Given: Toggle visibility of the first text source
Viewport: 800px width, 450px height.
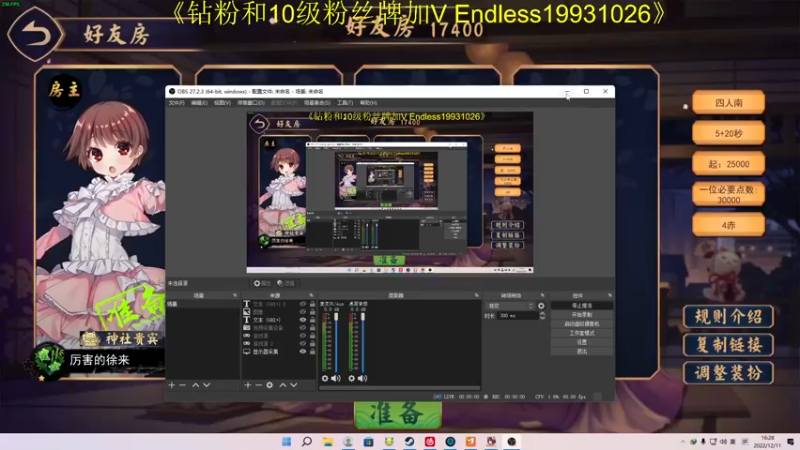Looking at the screenshot, I should 303,304.
